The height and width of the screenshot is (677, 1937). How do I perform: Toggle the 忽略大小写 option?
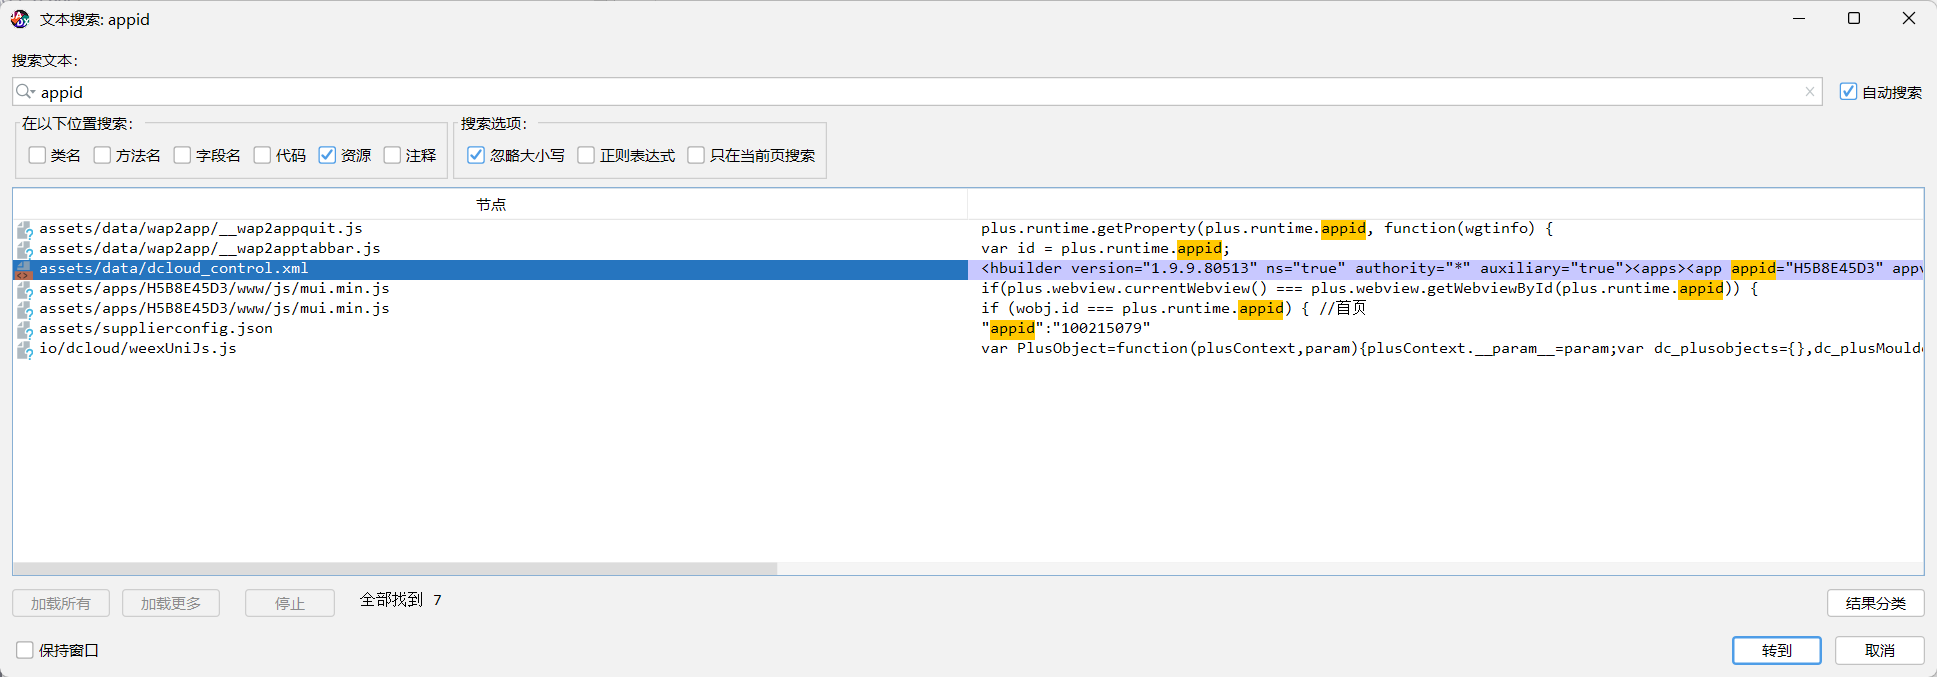tap(476, 155)
